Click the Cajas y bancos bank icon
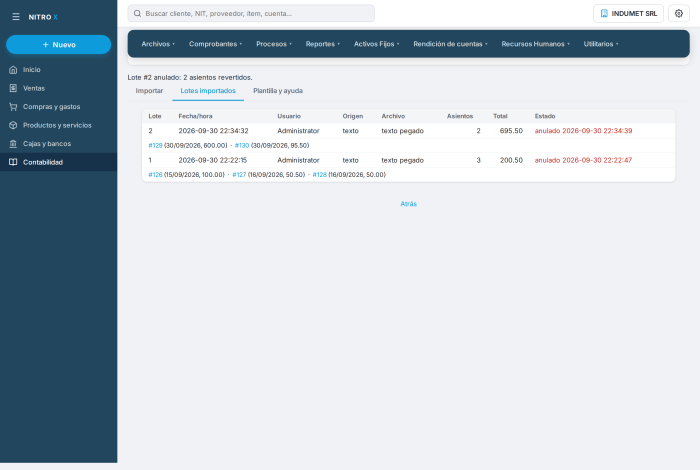Viewport: 700px width, 470px height. coord(13,144)
